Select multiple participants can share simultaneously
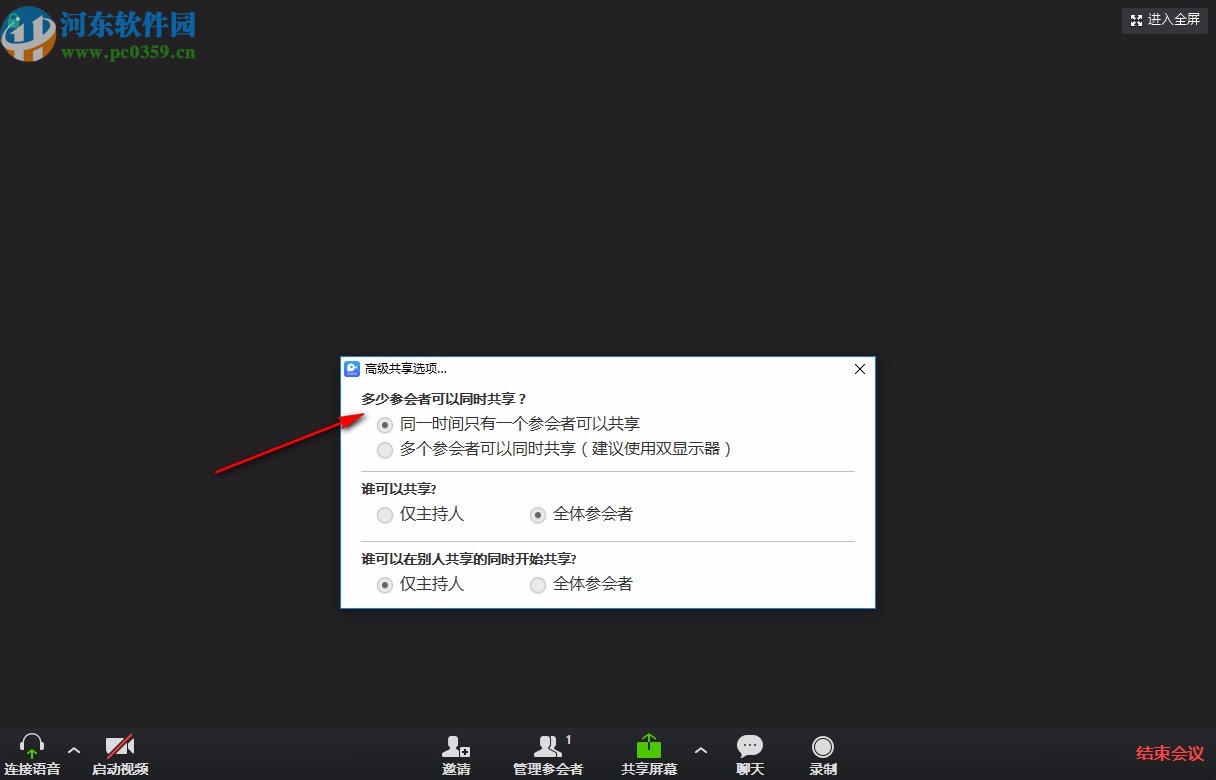This screenshot has height=780, width=1216. click(x=385, y=450)
